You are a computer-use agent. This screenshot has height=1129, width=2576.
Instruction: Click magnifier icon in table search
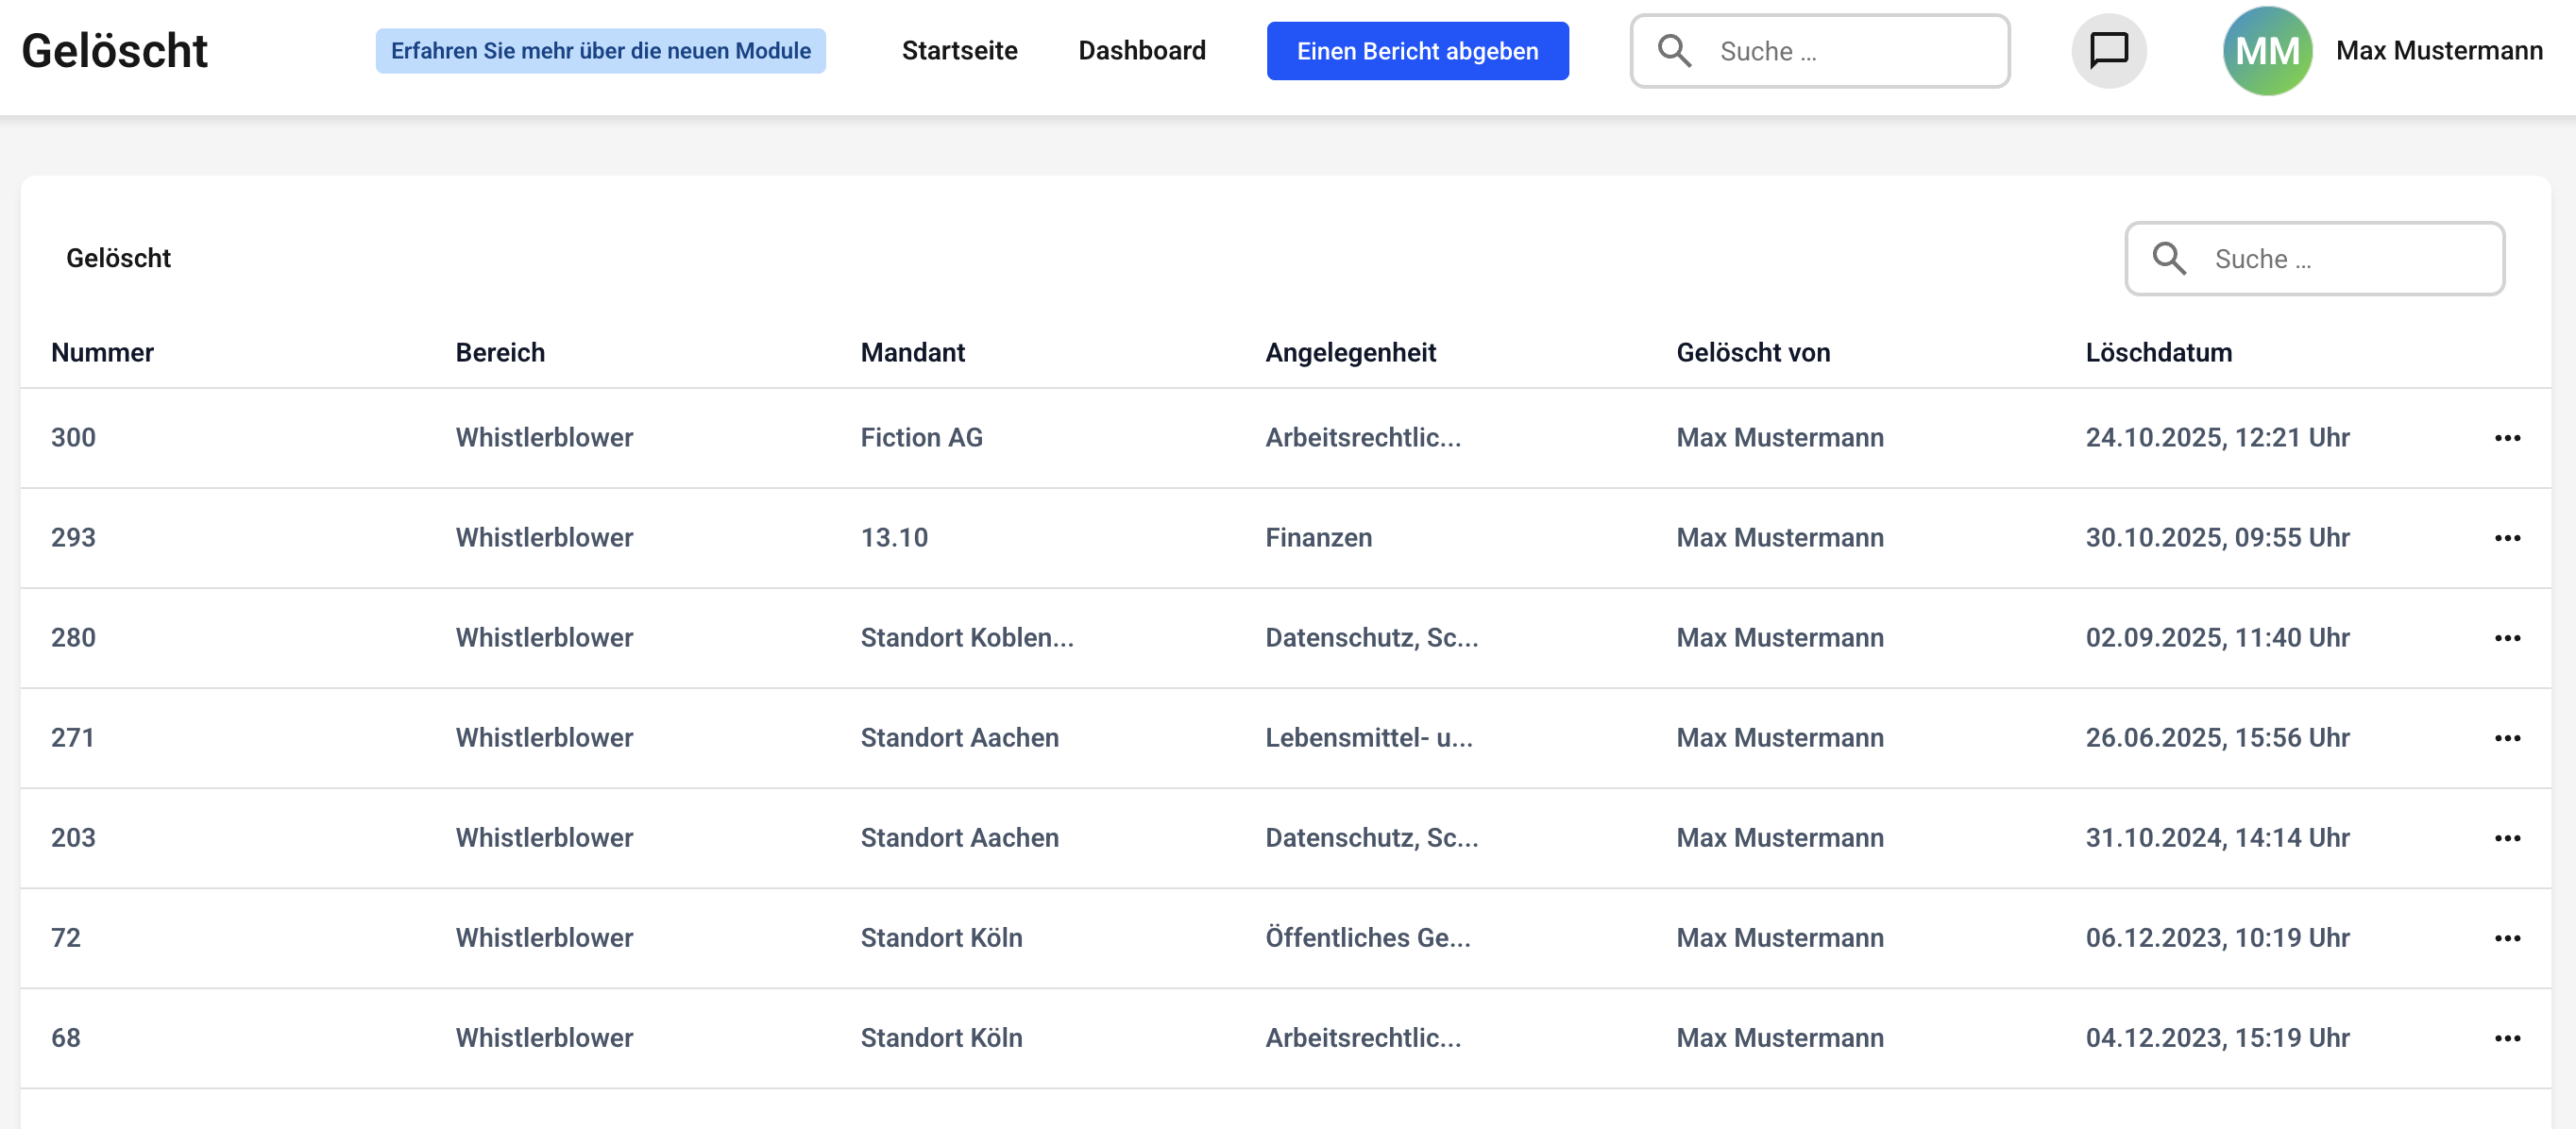point(2168,258)
